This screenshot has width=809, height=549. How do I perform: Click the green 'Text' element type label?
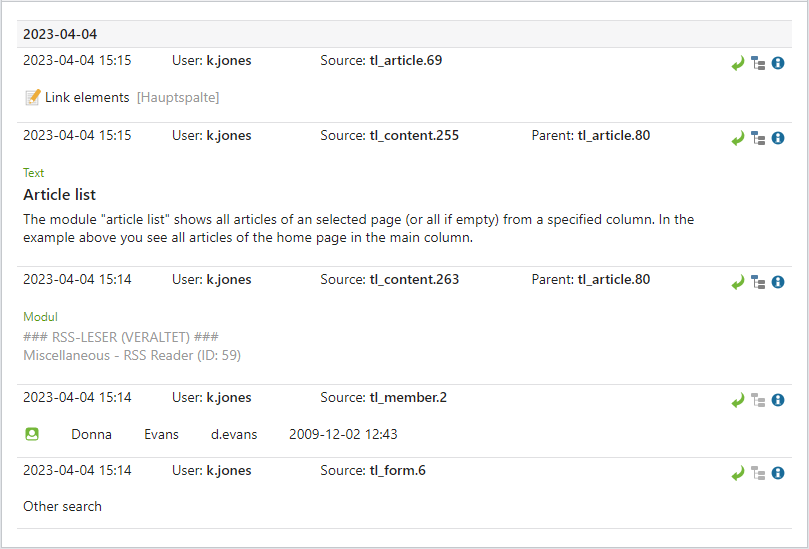click(x=34, y=173)
